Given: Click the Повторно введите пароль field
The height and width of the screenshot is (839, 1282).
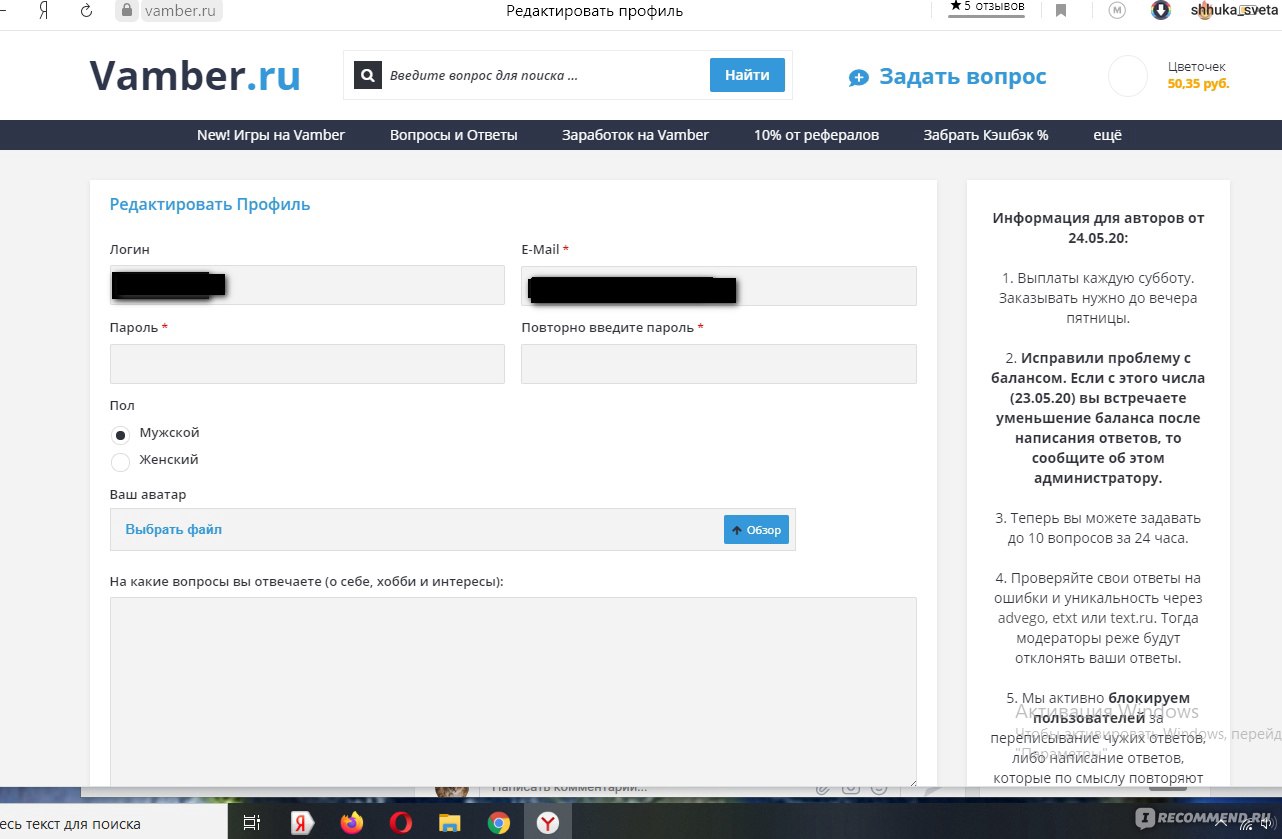Looking at the screenshot, I should point(719,364).
